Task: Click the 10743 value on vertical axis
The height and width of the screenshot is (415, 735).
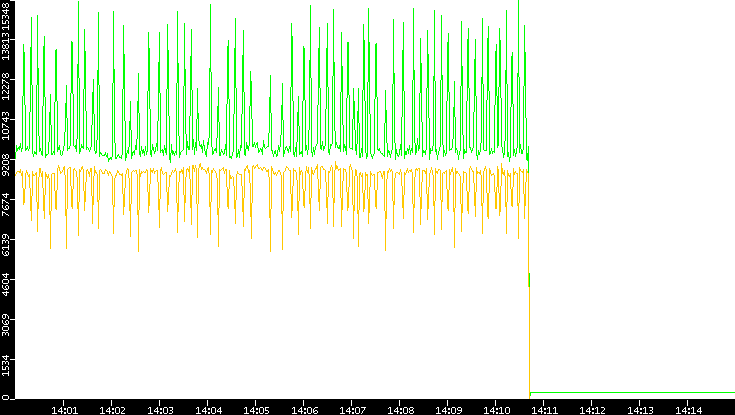Action: tap(6, 128)
